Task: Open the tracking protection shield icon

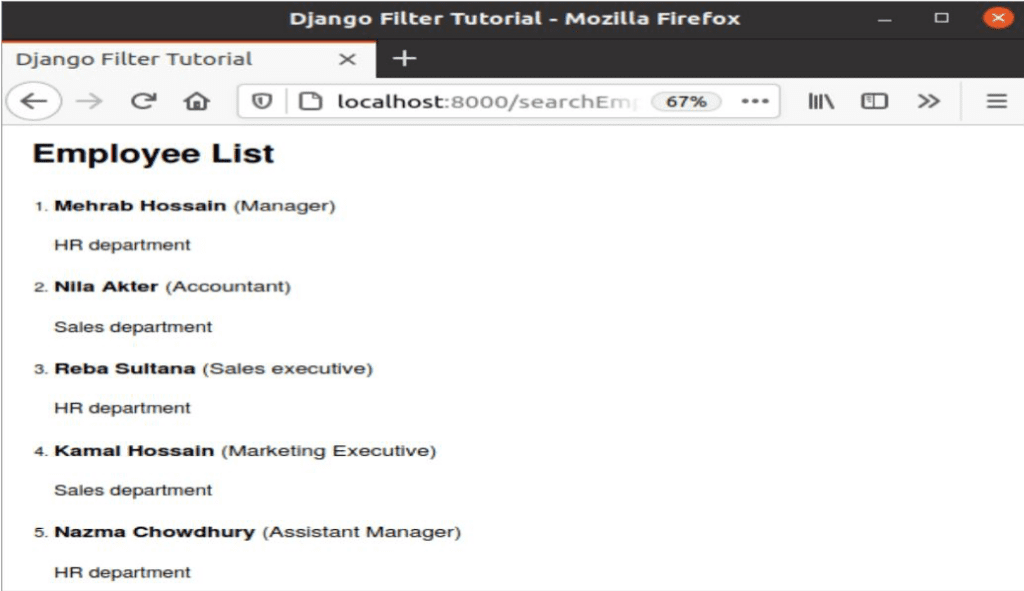Action: [262, 101]
